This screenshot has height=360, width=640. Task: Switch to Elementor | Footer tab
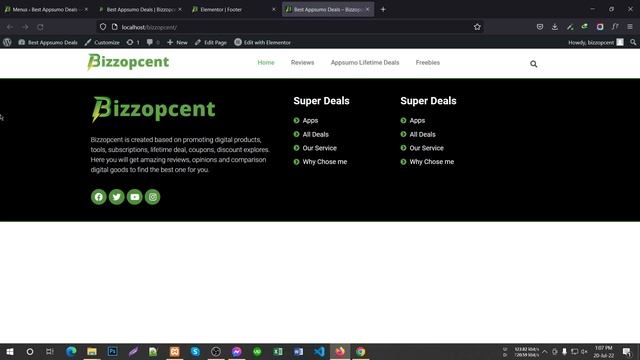click(x=234, y=9)
